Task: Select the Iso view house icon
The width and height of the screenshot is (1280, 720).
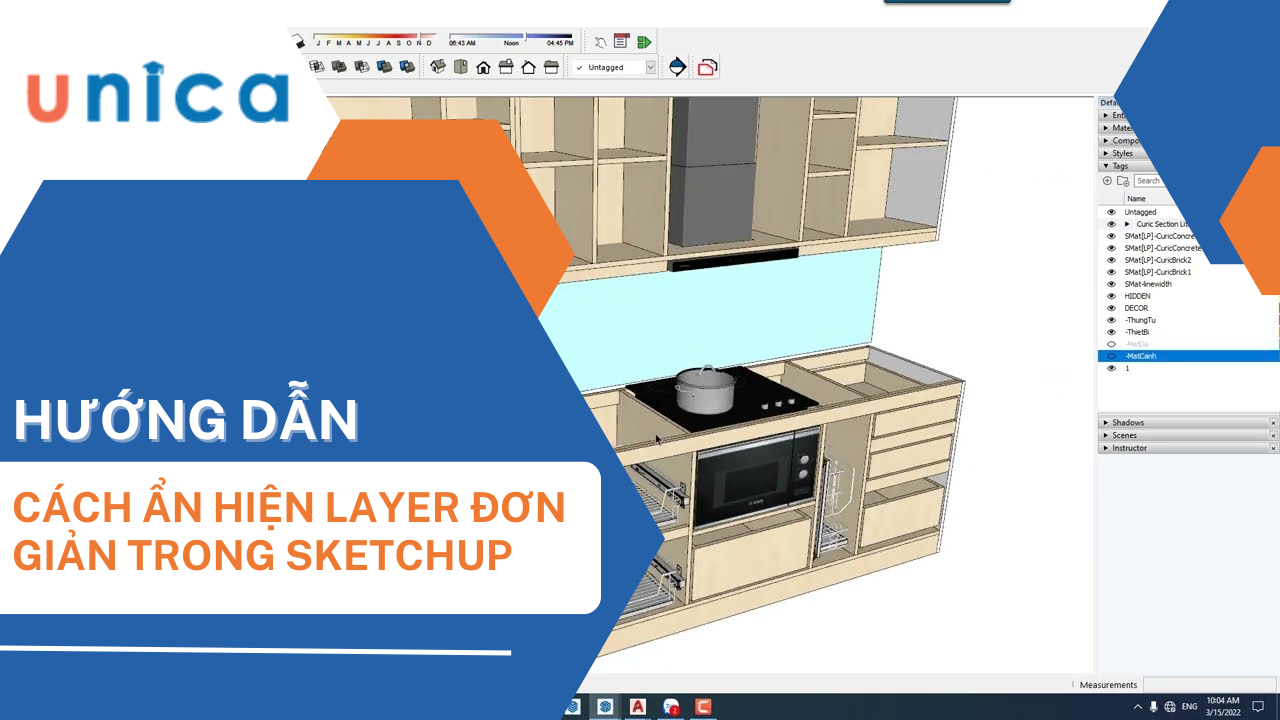Action: click(438, 67)
